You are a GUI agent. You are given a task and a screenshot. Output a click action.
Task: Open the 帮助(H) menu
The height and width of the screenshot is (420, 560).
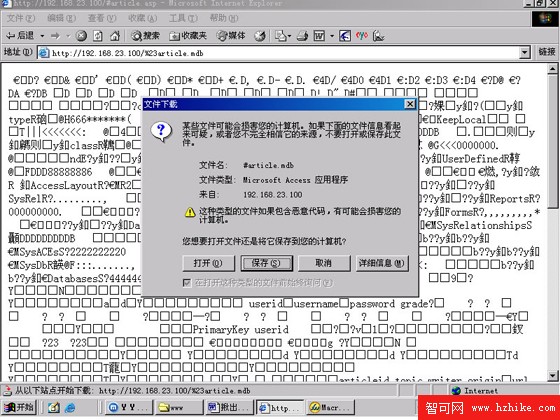point(224,18)
